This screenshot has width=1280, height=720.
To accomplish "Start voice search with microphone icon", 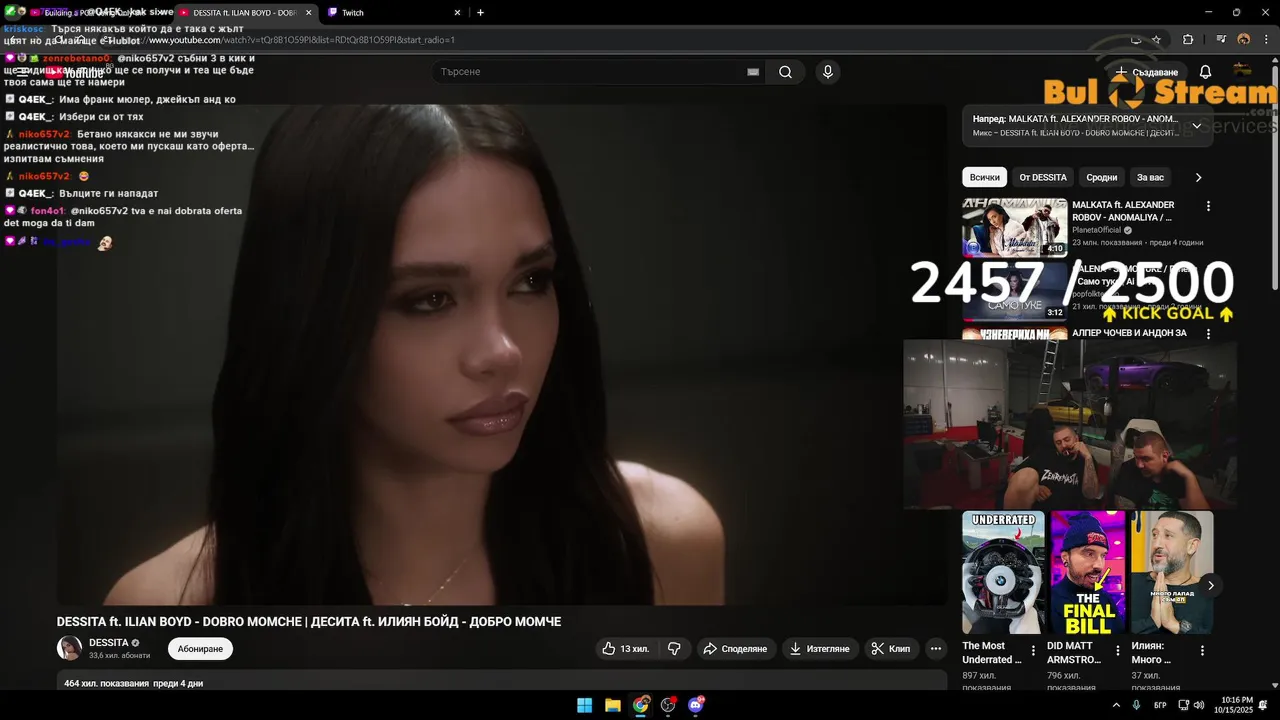I will tap(827, 72).
